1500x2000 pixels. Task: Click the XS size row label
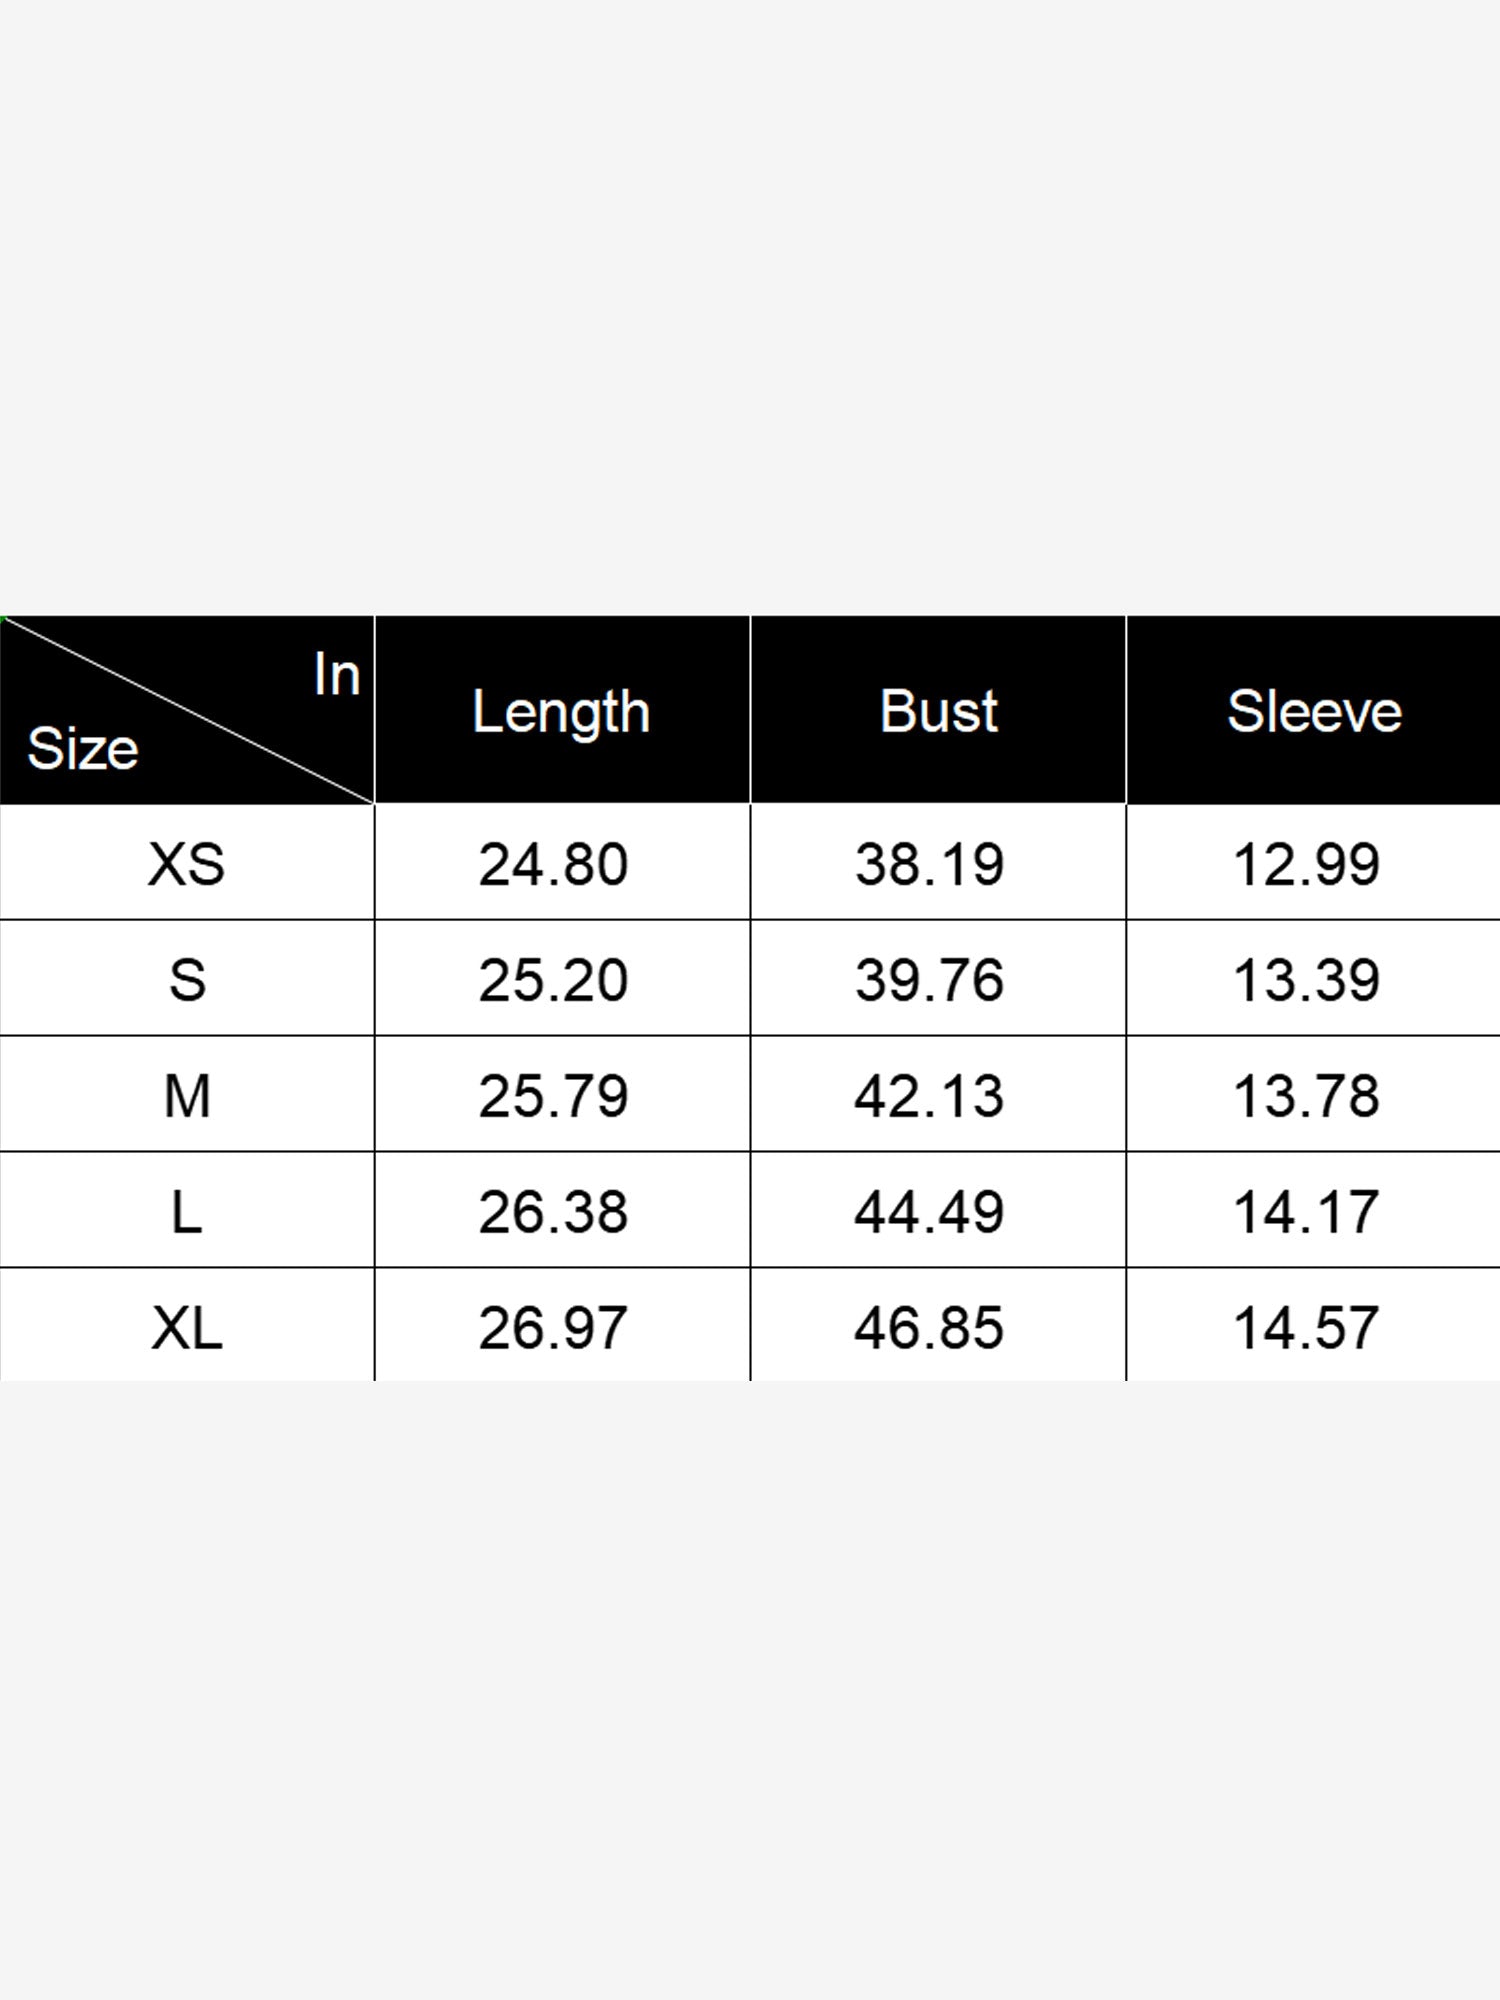[x=187, y=864]
